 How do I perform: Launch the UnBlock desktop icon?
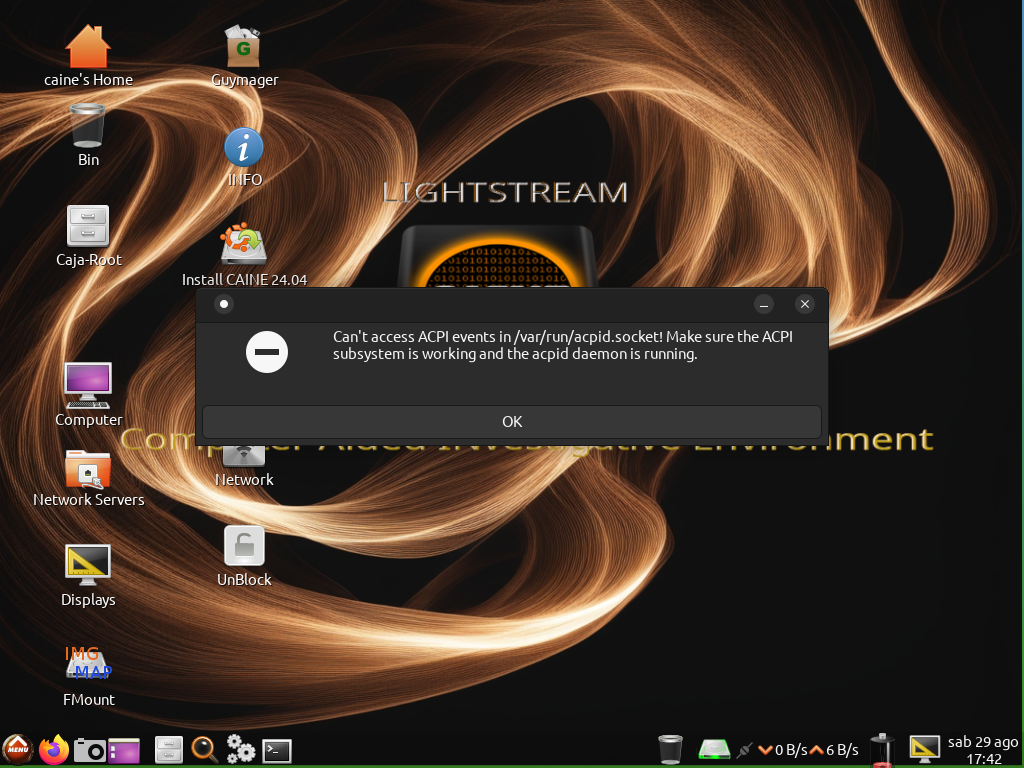click(244, 556)
